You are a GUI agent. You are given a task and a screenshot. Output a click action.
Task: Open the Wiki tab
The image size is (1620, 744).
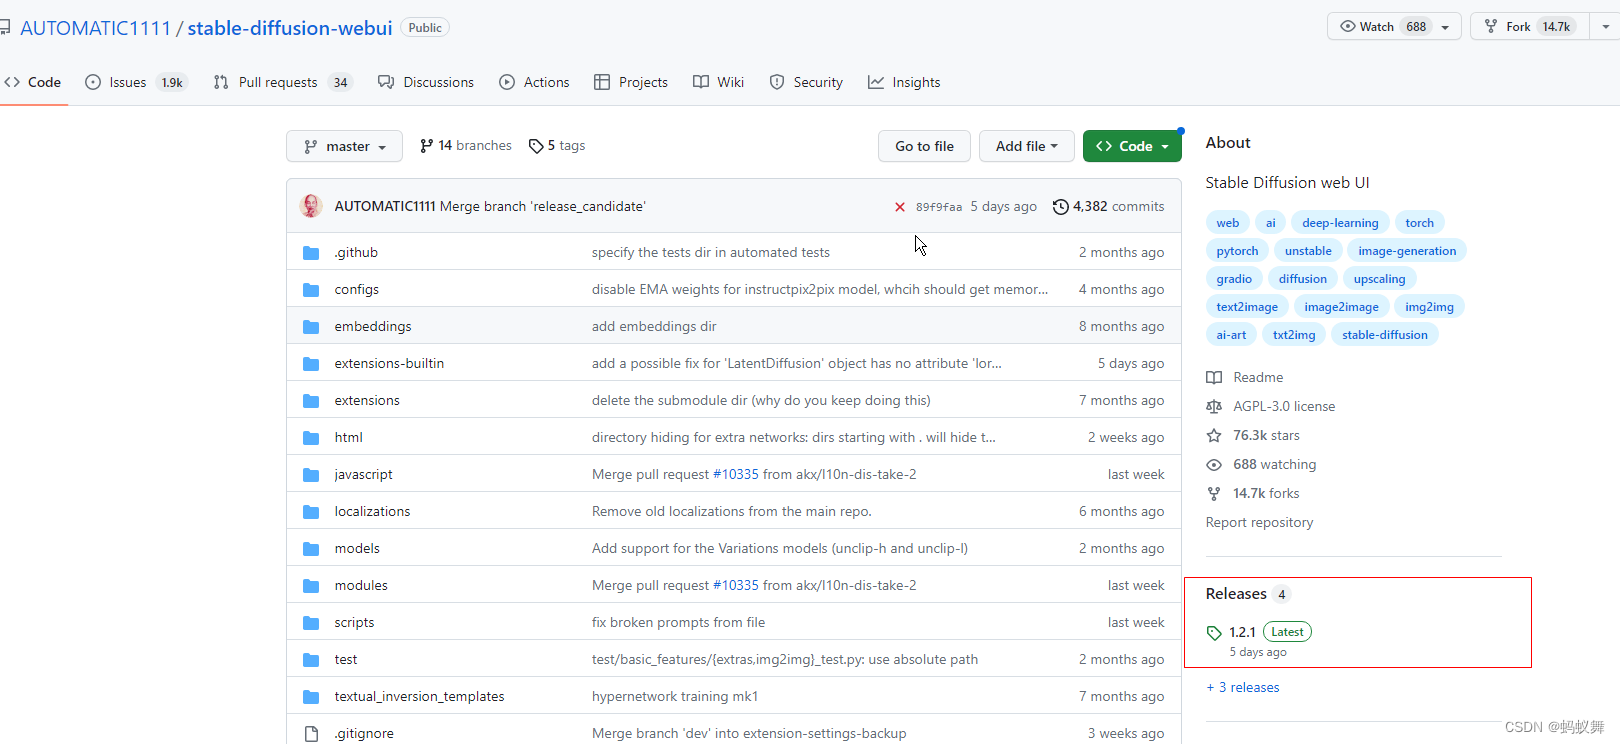coord(719,82)
